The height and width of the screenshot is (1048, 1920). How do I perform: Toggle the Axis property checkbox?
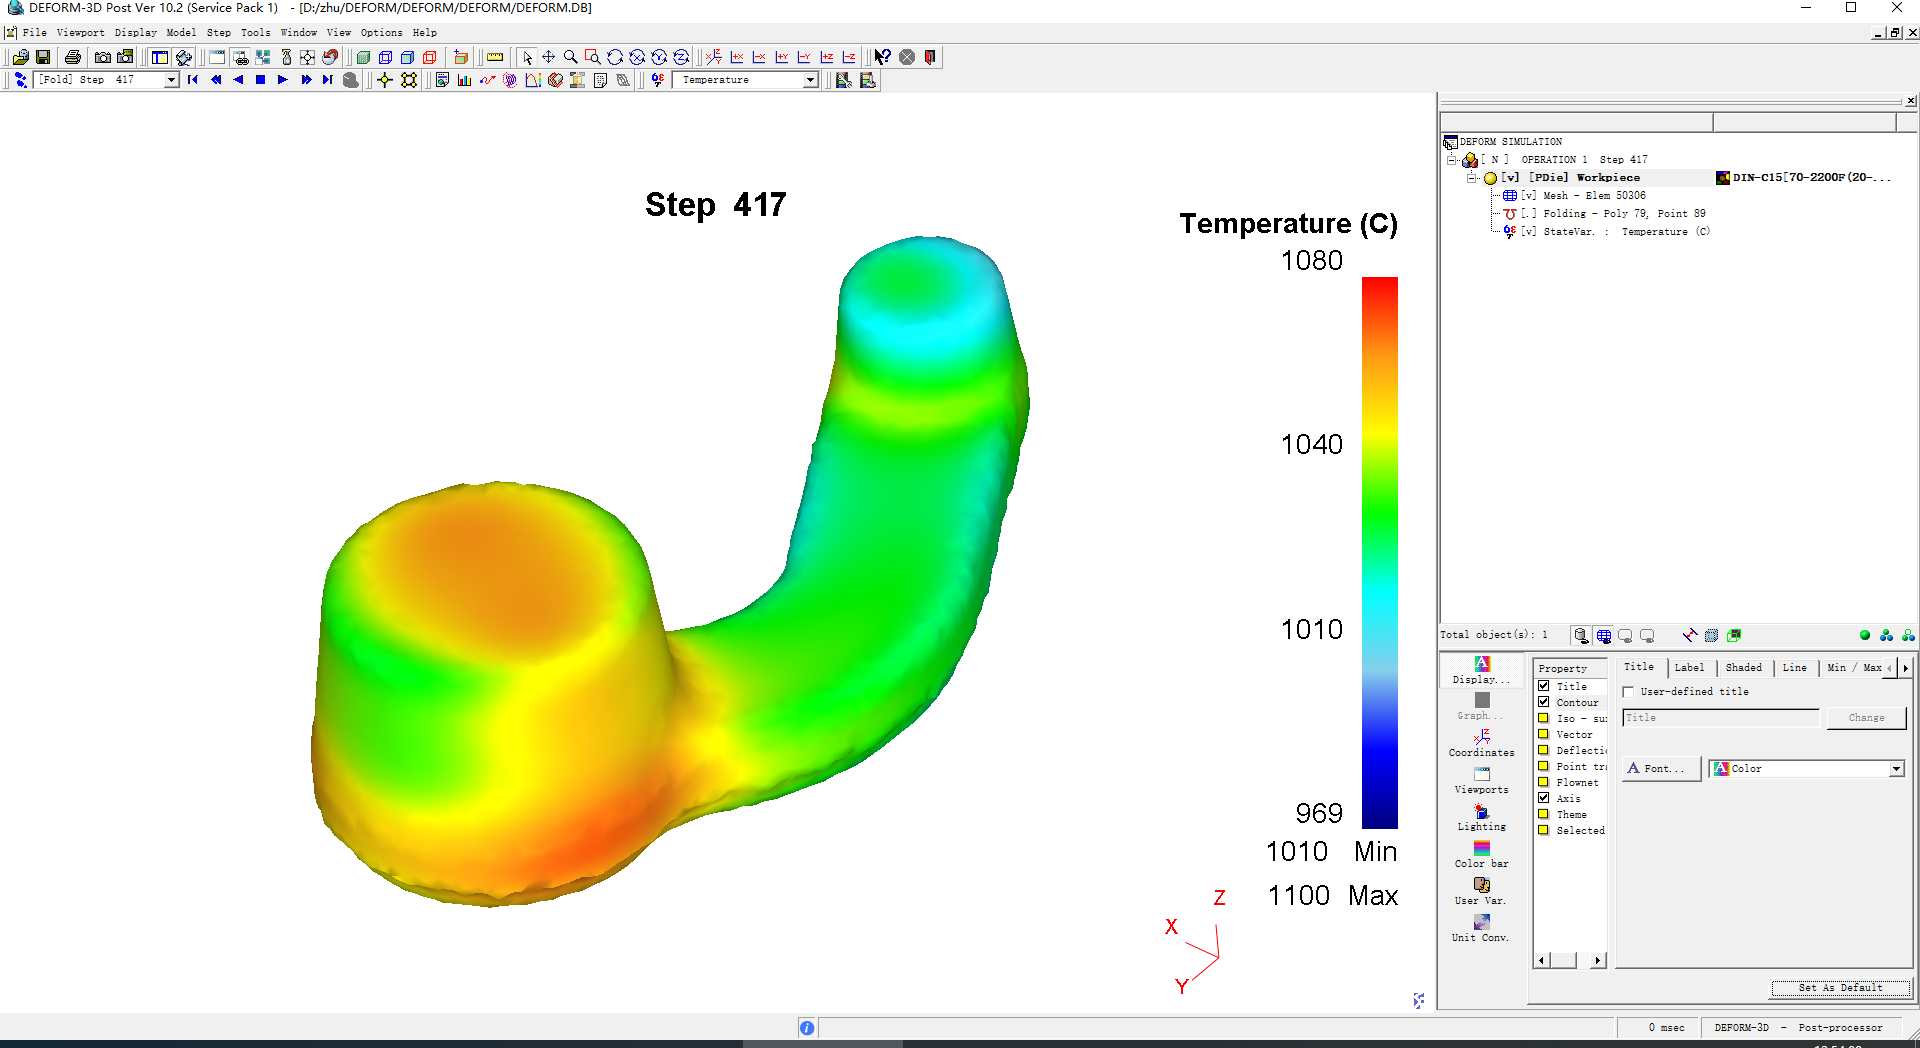[x=1544, y=798]
